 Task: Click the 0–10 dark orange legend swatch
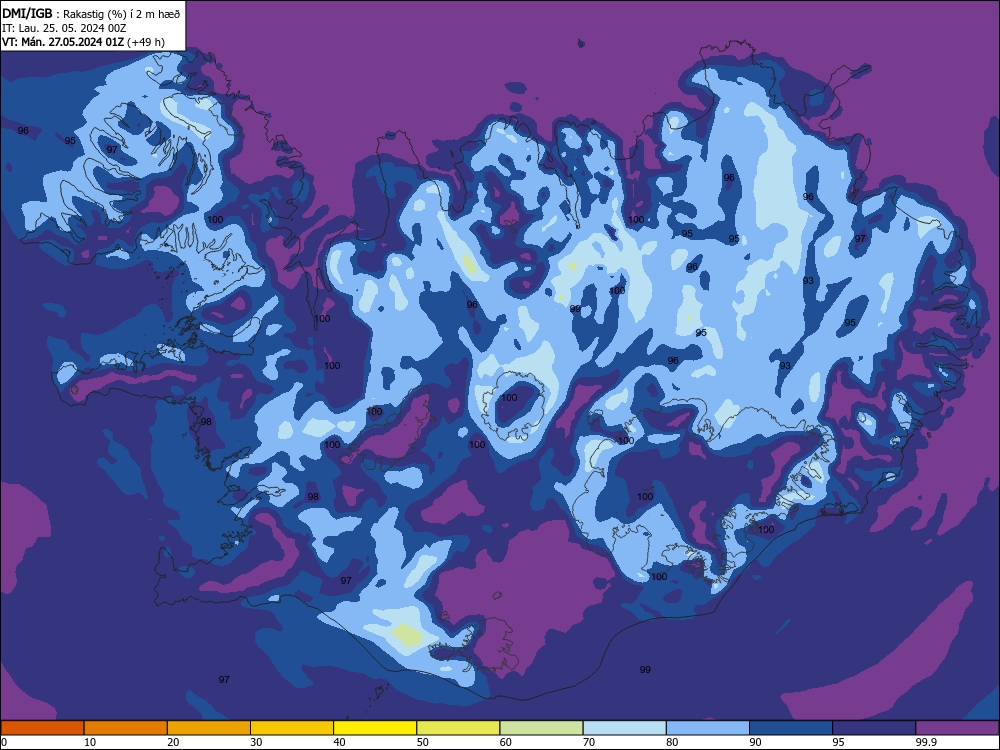[42, 728]
